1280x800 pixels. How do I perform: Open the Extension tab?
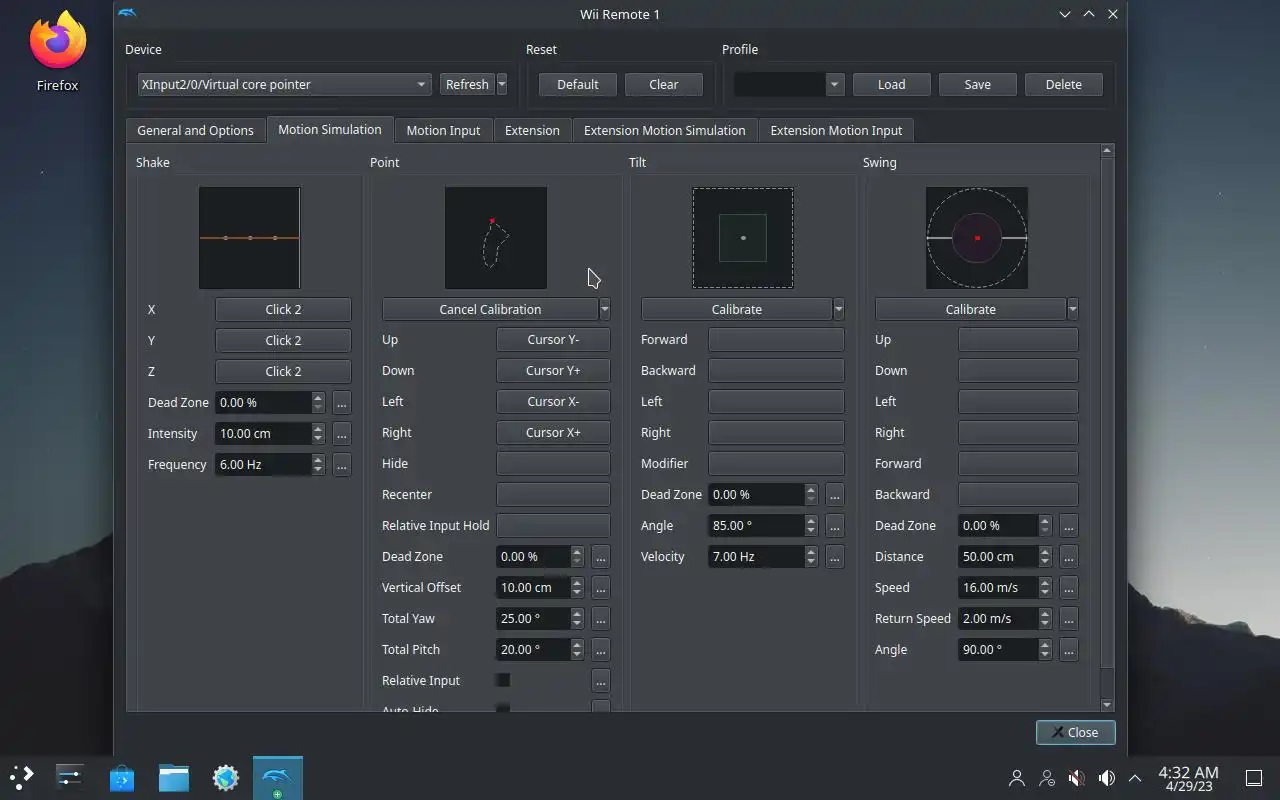532,130
